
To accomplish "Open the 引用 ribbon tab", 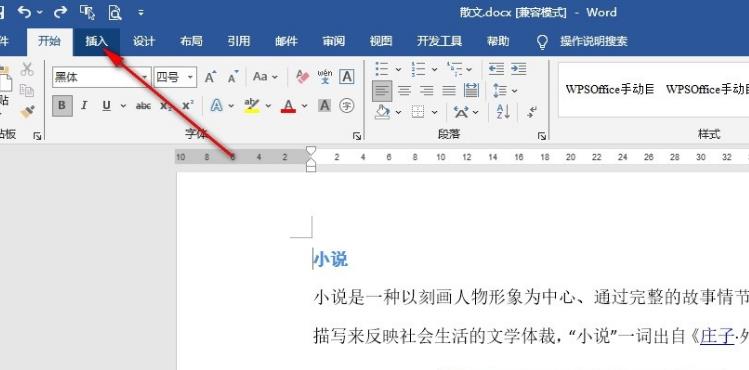I will (x=238, y=42).
